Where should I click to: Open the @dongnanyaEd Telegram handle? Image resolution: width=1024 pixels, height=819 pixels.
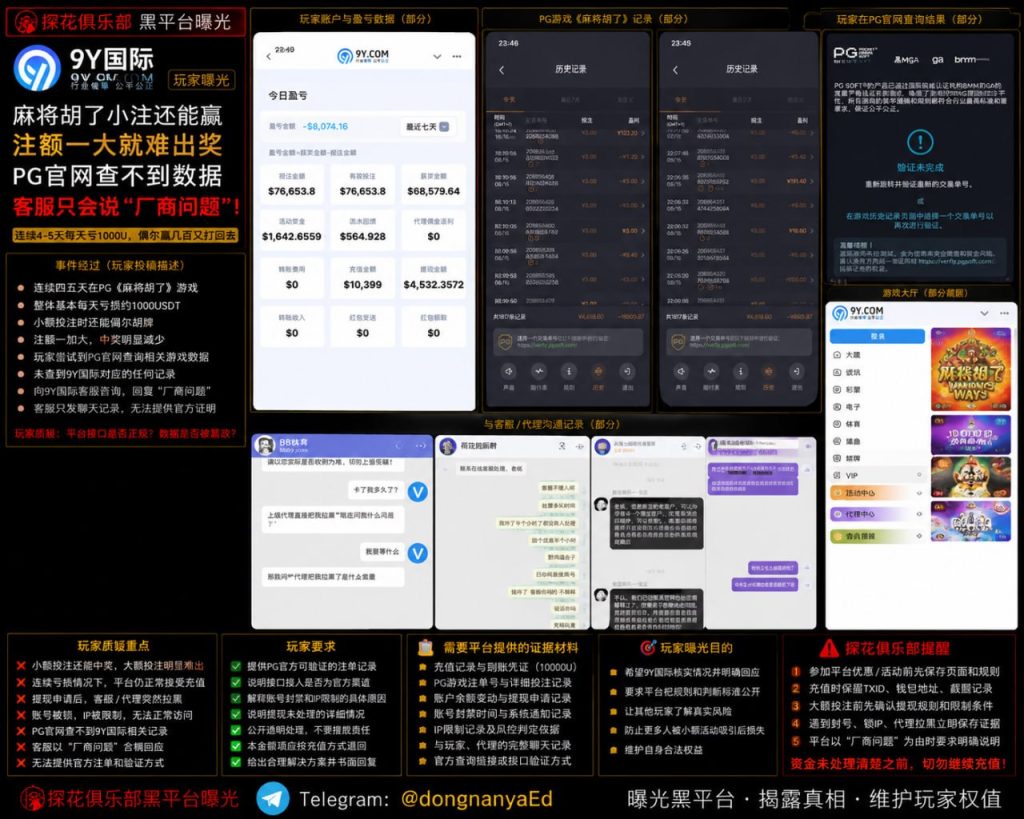coord(477,799)
